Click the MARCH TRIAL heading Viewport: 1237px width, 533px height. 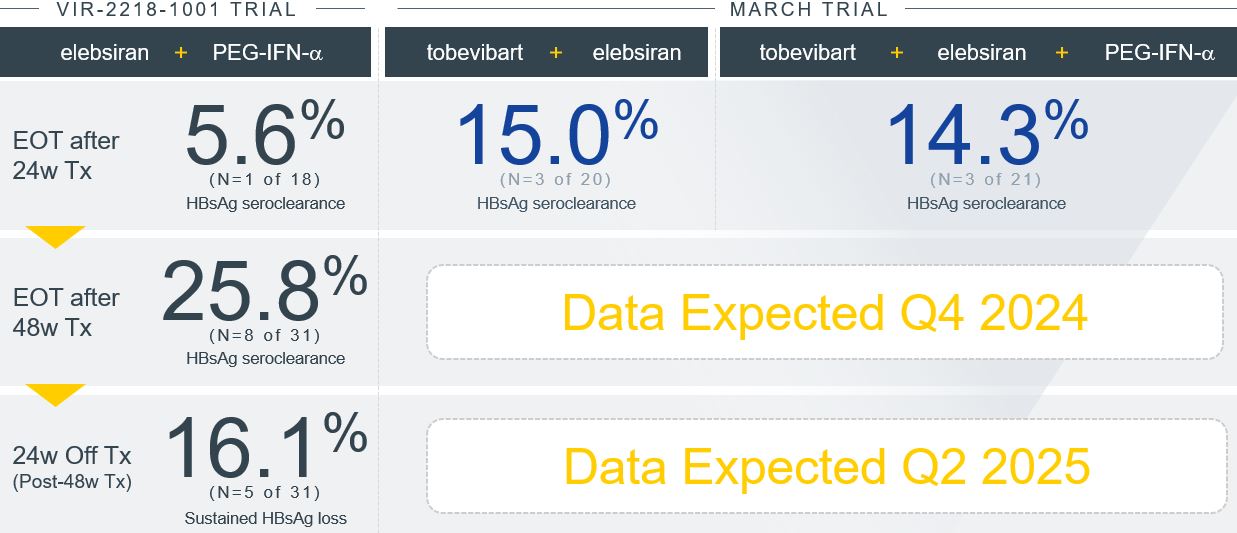(x=808, y=10)
